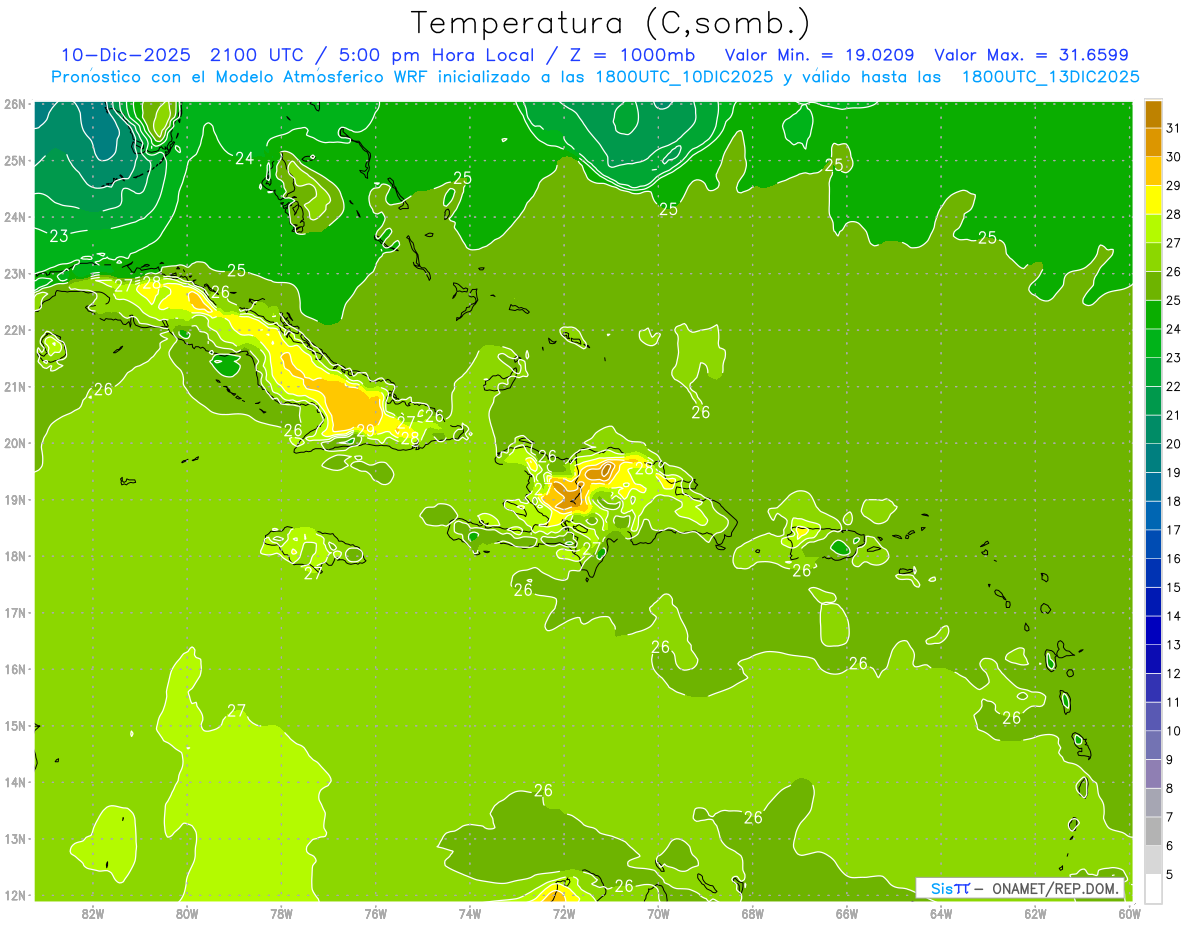Screen dimensions: 1200x927
Task: Click the "62W" longitude axis label
Action: 1035,914
